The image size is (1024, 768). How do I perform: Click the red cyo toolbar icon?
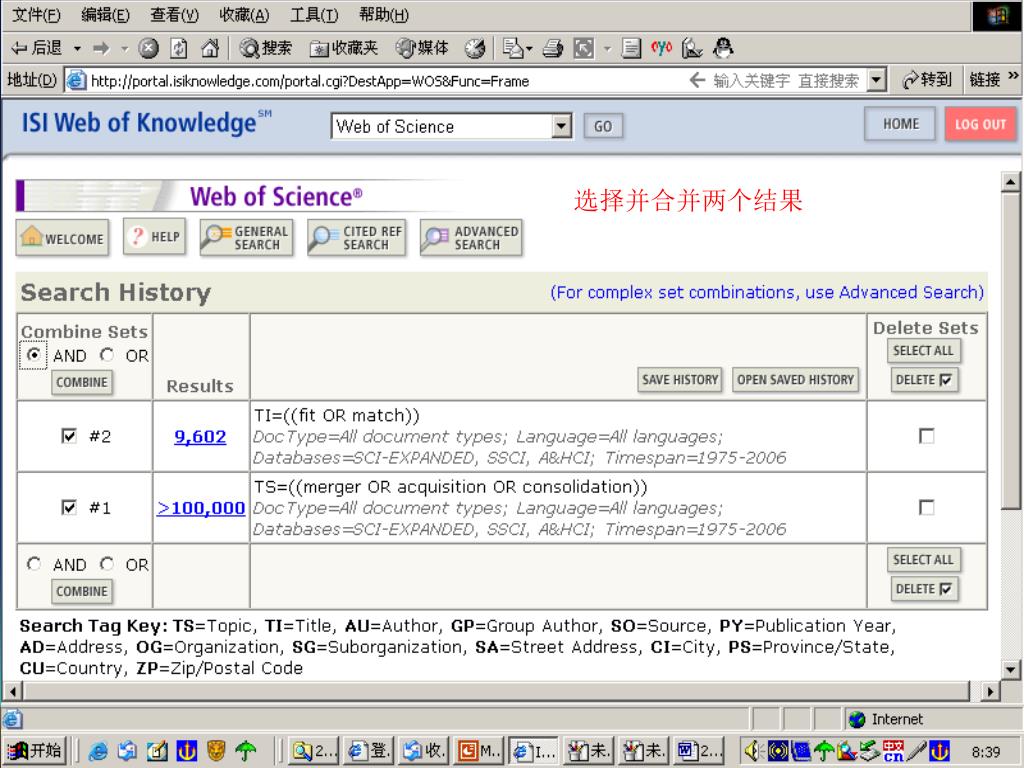[661, 48]
